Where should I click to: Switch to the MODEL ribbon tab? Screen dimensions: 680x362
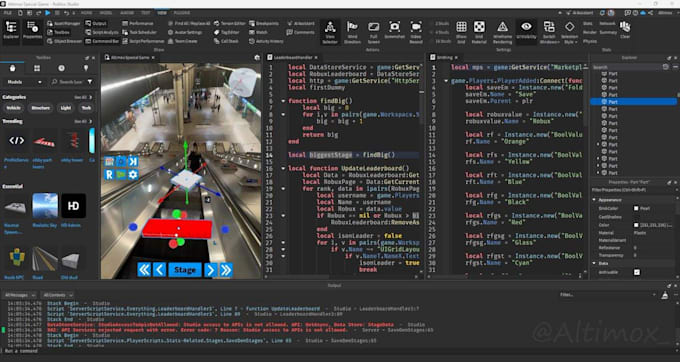pos(106,13)
